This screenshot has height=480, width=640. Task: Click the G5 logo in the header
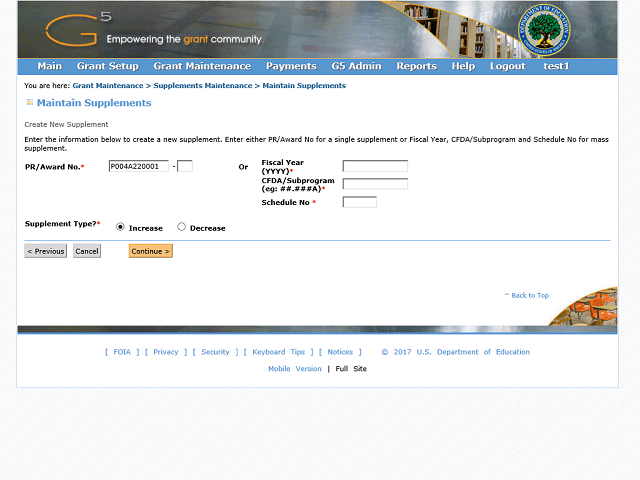tap(78, 28)
